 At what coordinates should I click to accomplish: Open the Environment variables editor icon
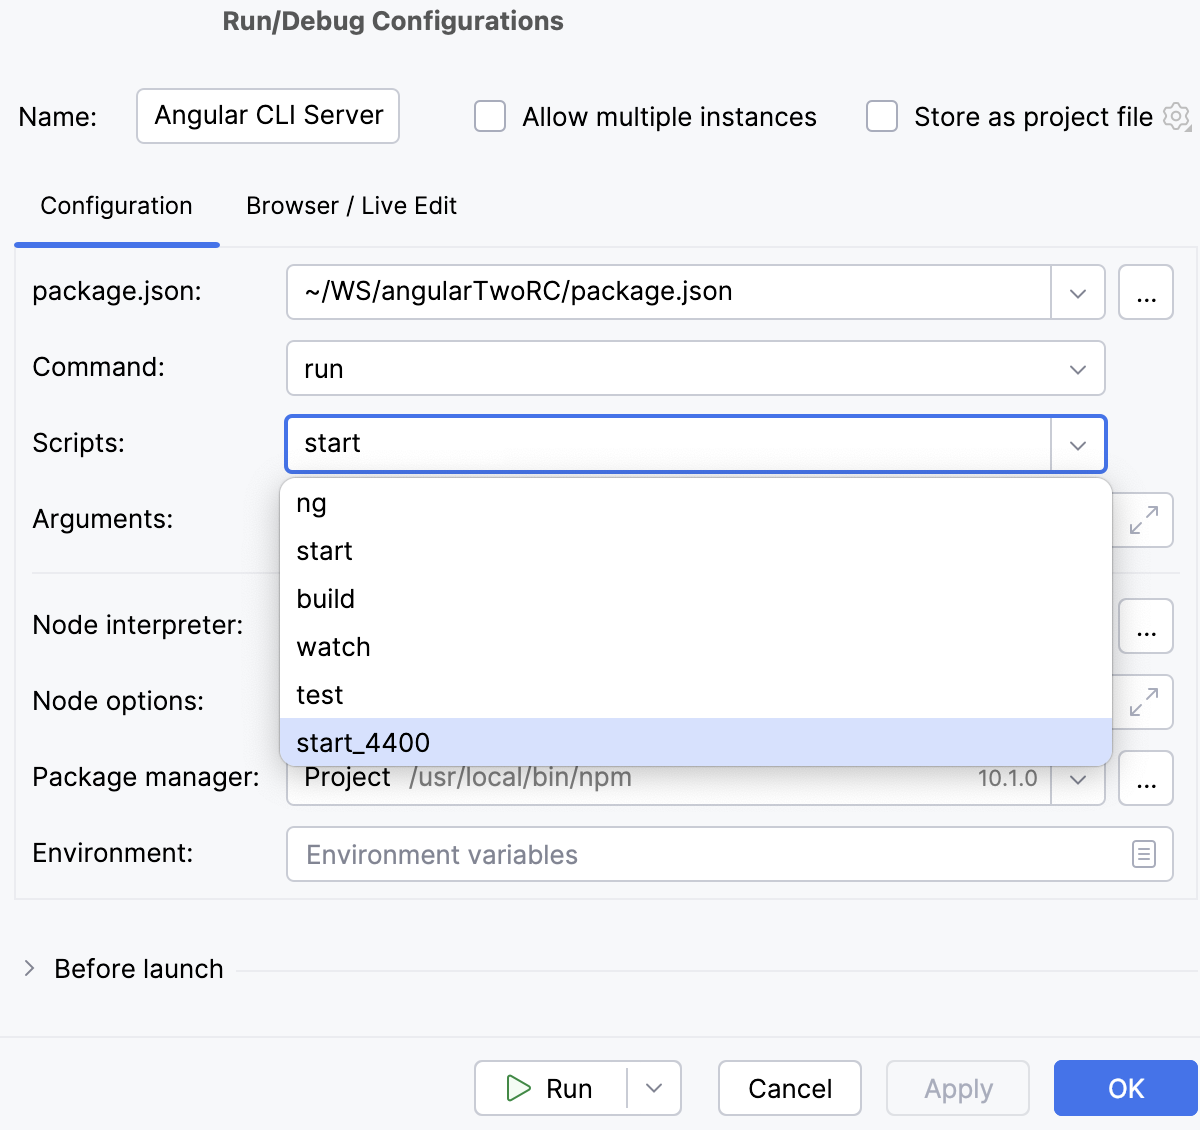pos(1146,854)
